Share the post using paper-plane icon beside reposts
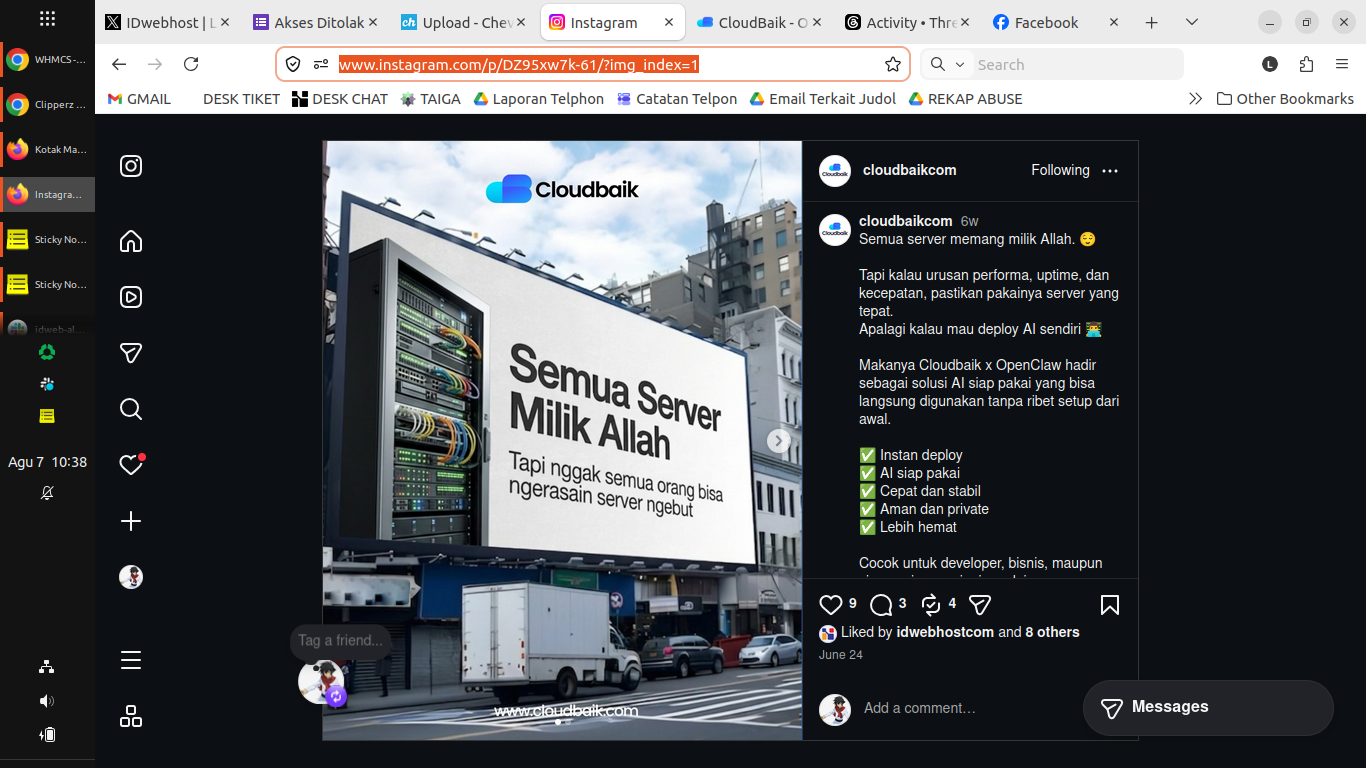This screenshot has height=768, width=1366. click(x=980, y=604)
